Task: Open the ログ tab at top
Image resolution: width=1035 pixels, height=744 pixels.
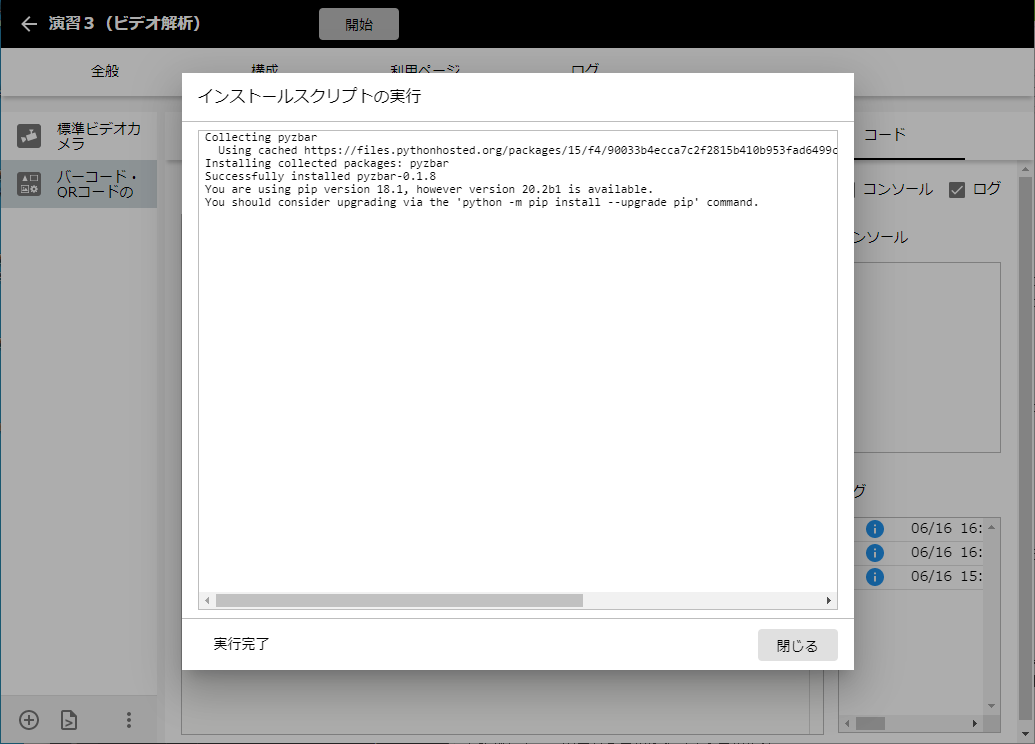Action: point(585,69)
